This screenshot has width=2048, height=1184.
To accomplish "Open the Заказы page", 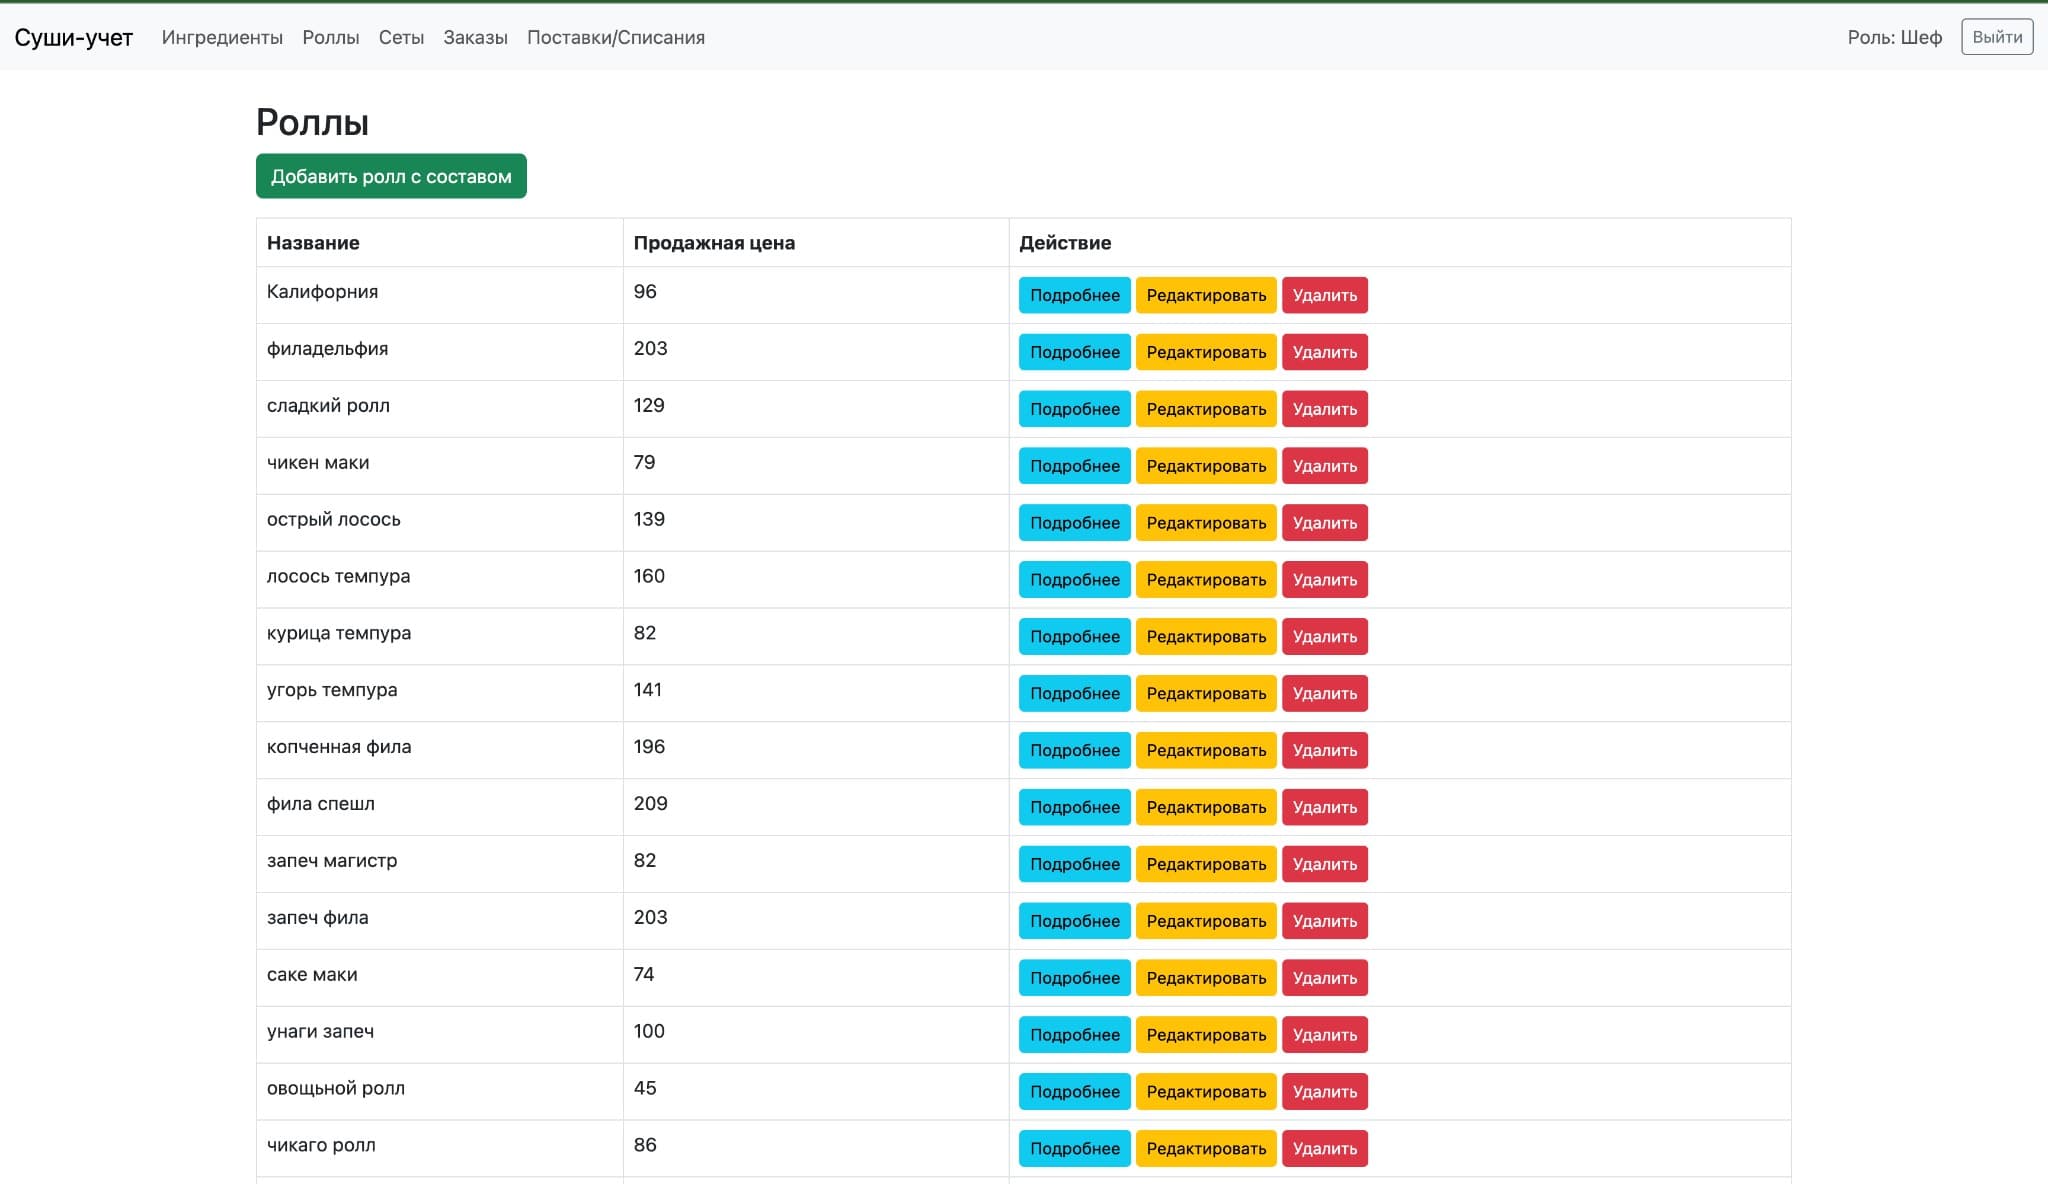I will tap(475, 37).
